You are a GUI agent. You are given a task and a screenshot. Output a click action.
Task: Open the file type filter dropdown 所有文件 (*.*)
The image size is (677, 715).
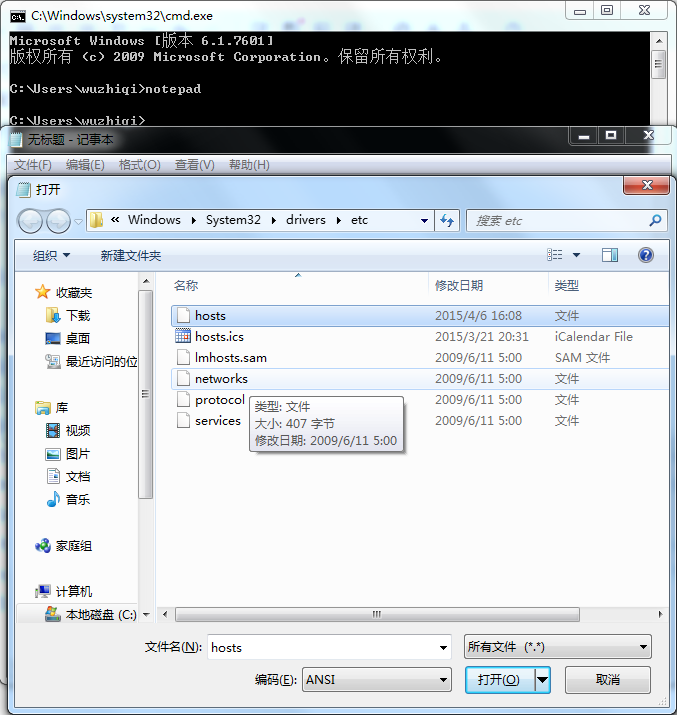tap(558, 647)
